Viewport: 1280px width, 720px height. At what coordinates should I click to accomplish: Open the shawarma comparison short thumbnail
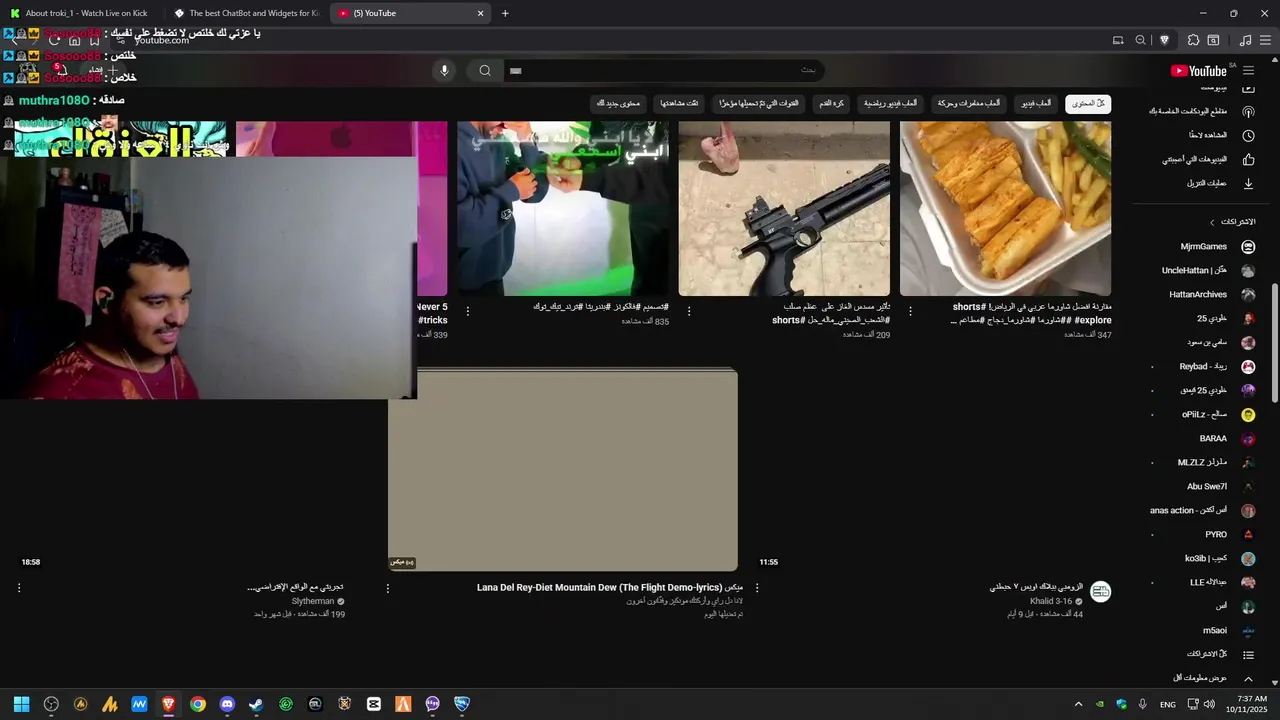(x=1005, y=208)
